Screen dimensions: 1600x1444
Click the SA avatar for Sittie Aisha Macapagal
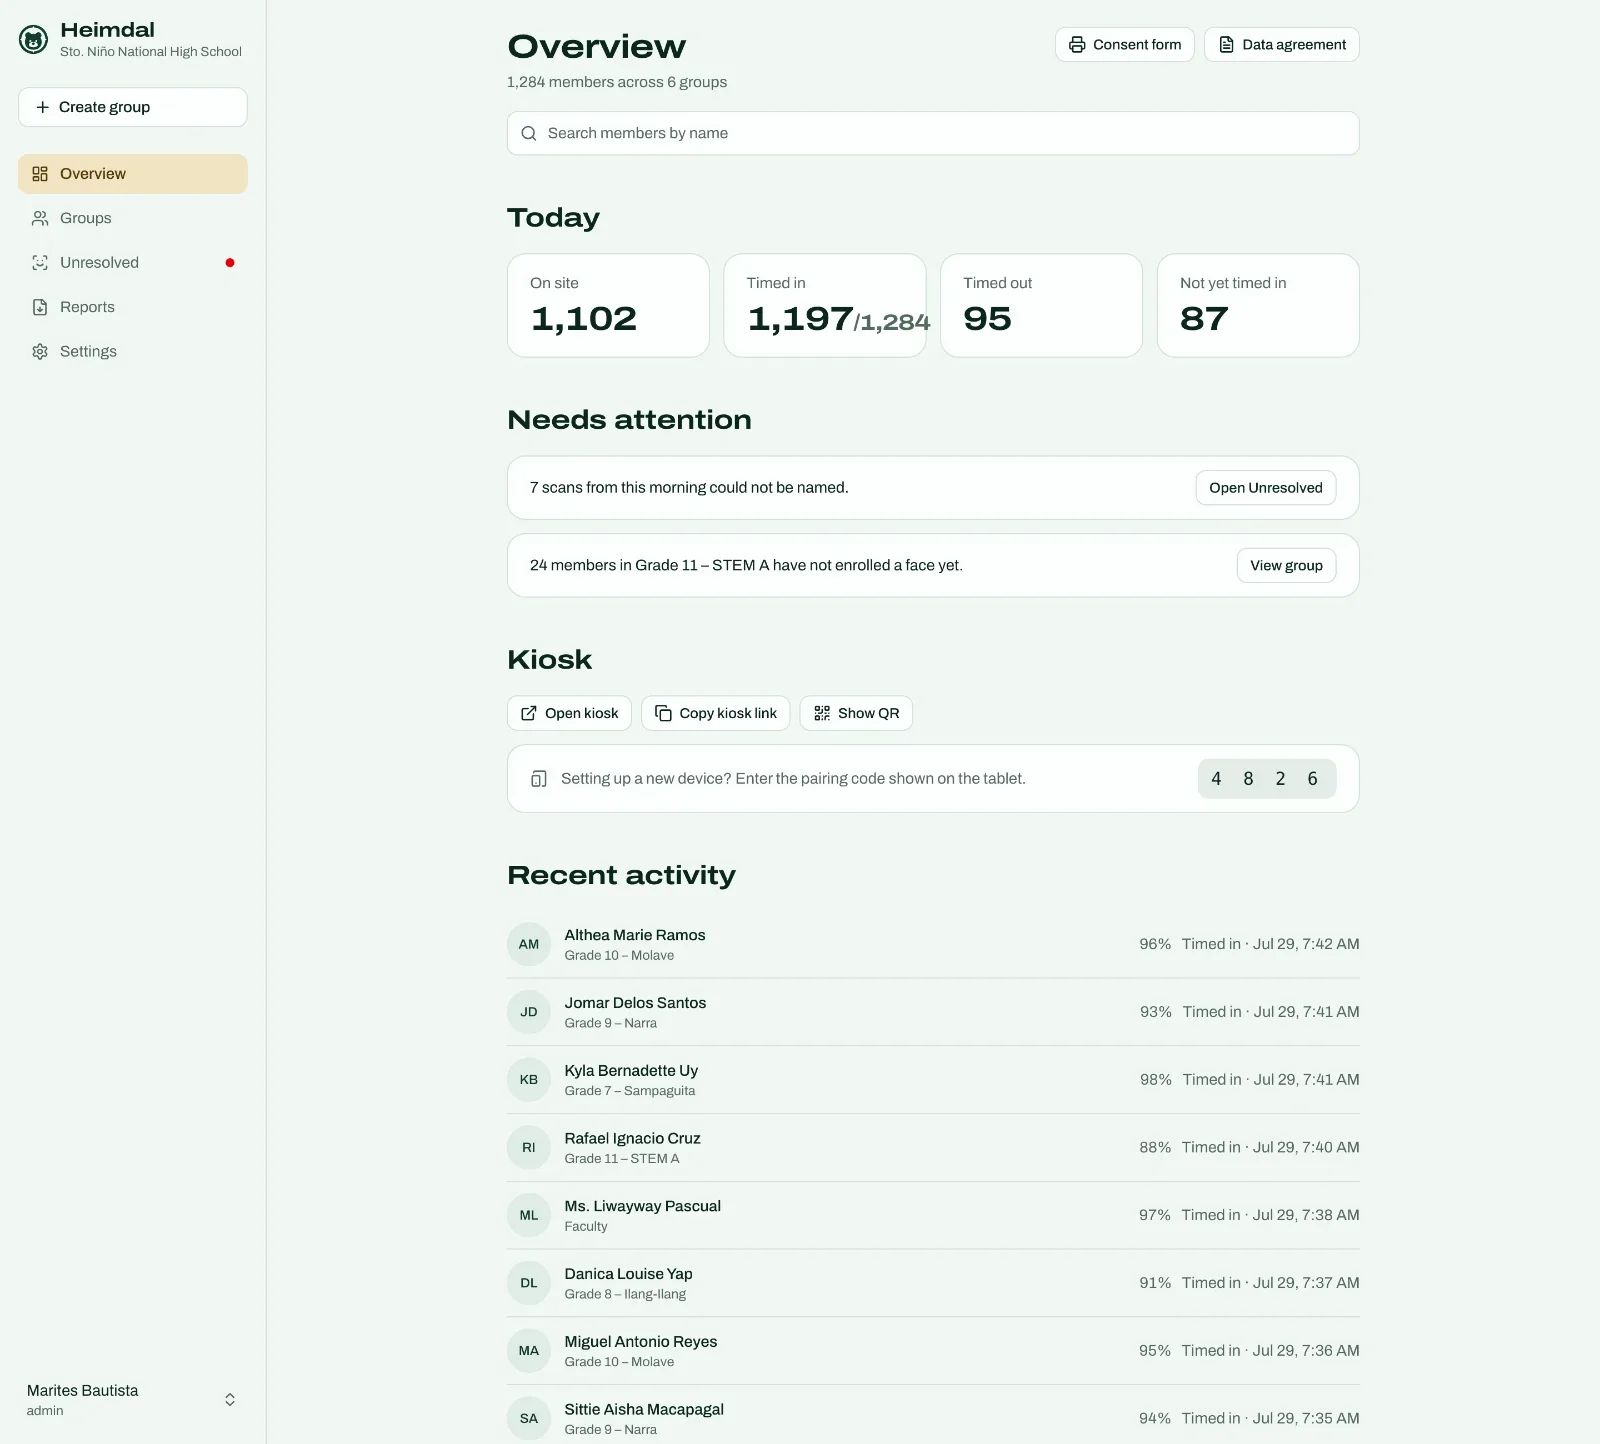pyautogui.click(x=529, y=1419)
